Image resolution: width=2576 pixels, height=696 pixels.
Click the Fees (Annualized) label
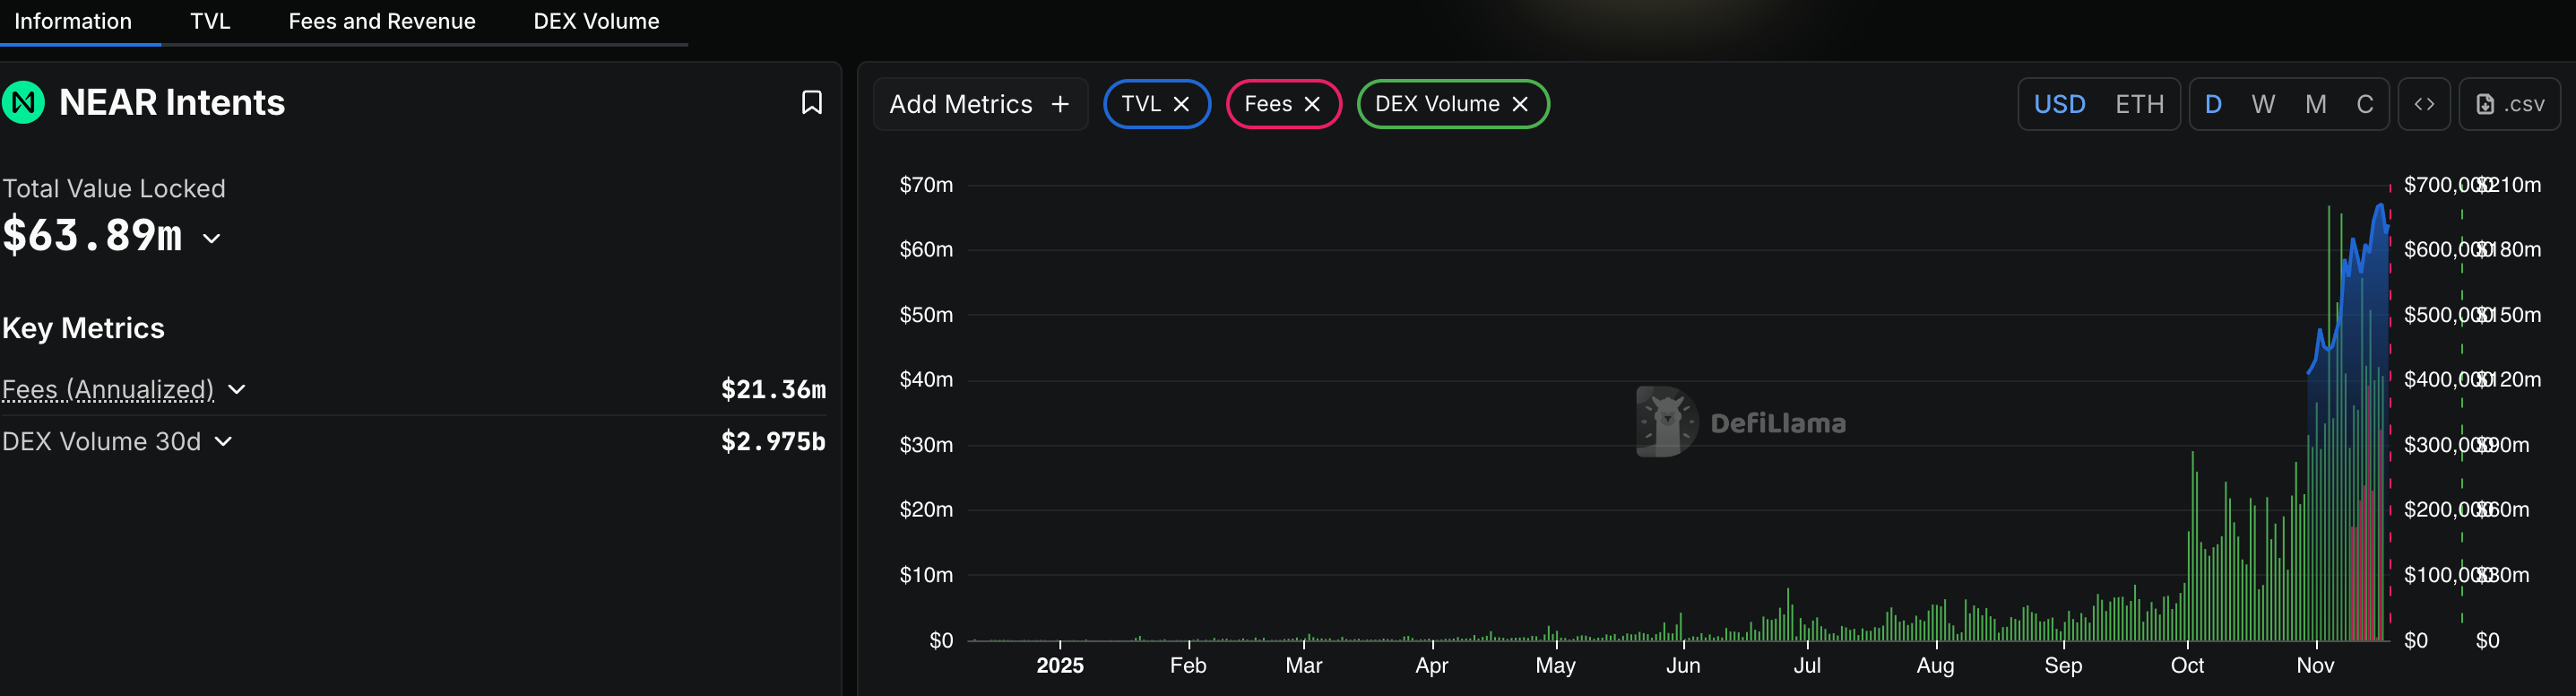pyautogui.click(x=108, y=389)
